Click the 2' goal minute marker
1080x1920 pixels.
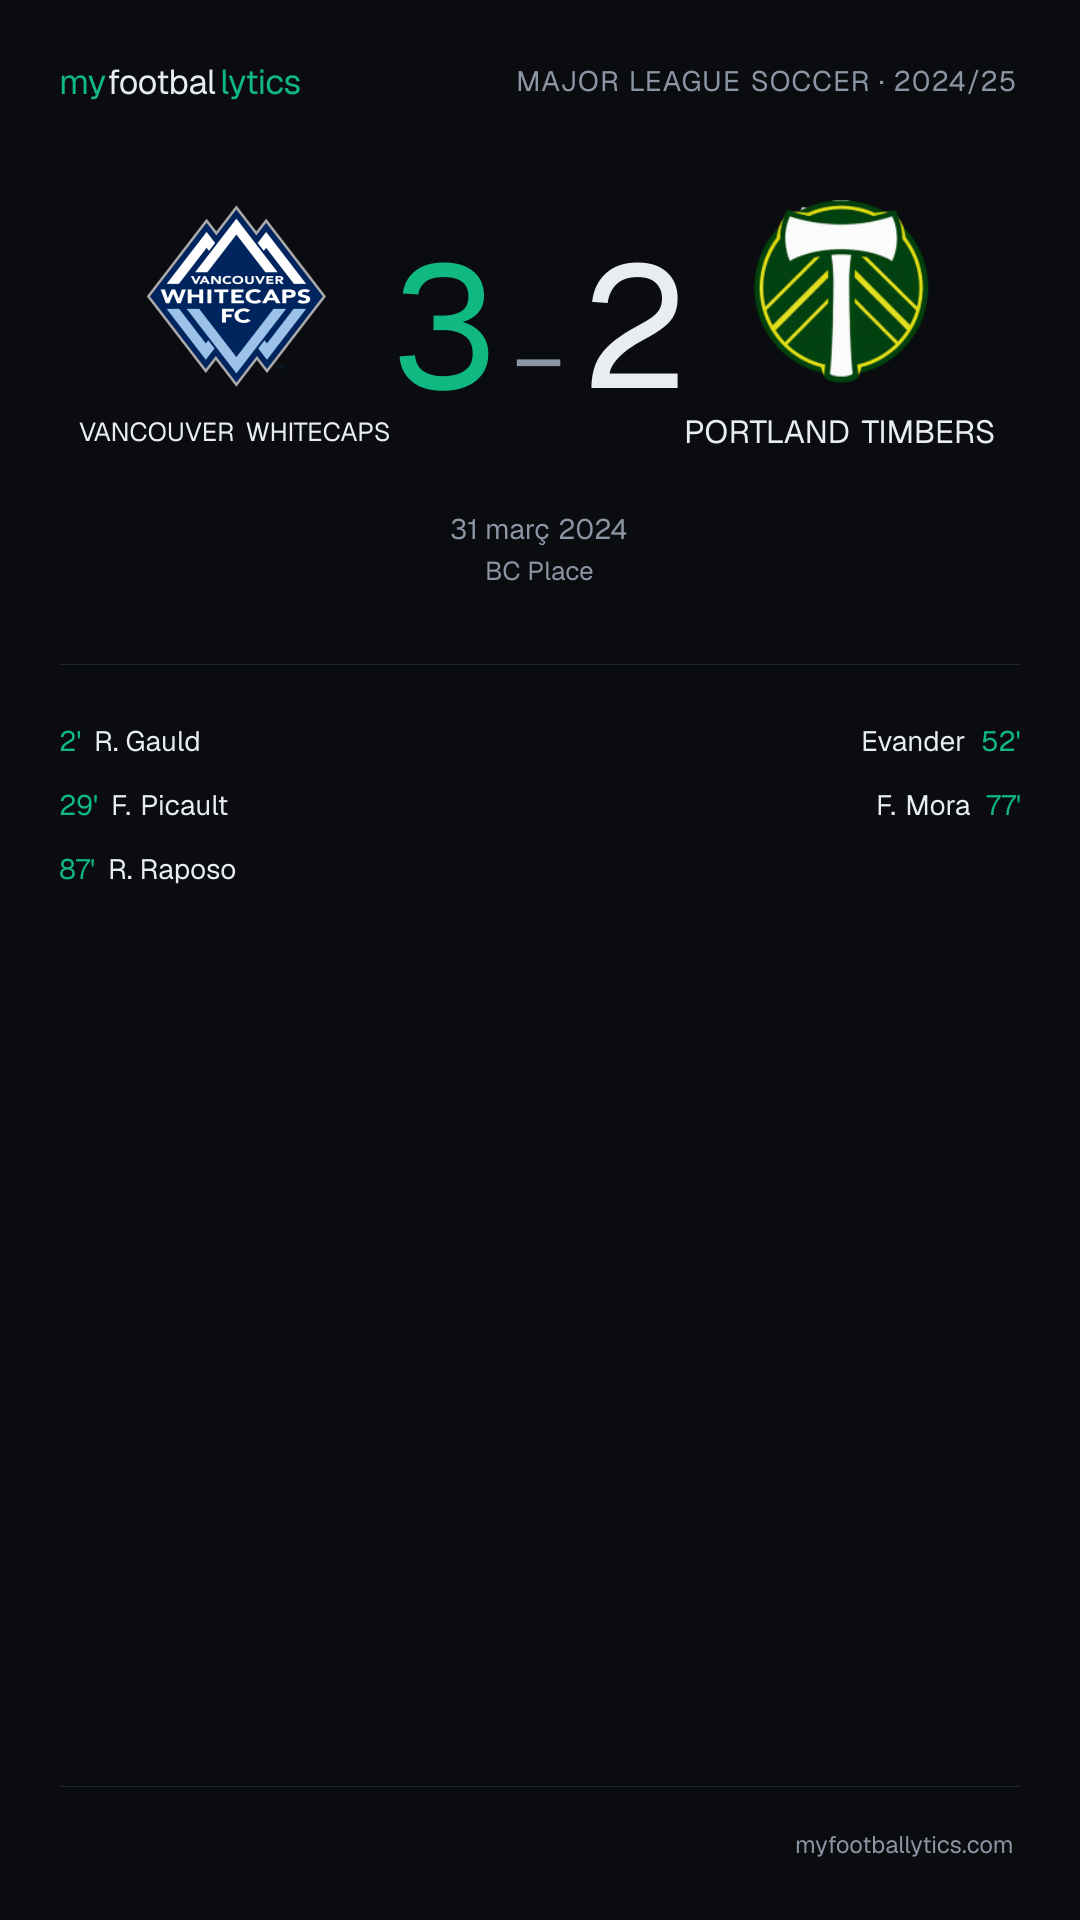(x=70, y=741)
